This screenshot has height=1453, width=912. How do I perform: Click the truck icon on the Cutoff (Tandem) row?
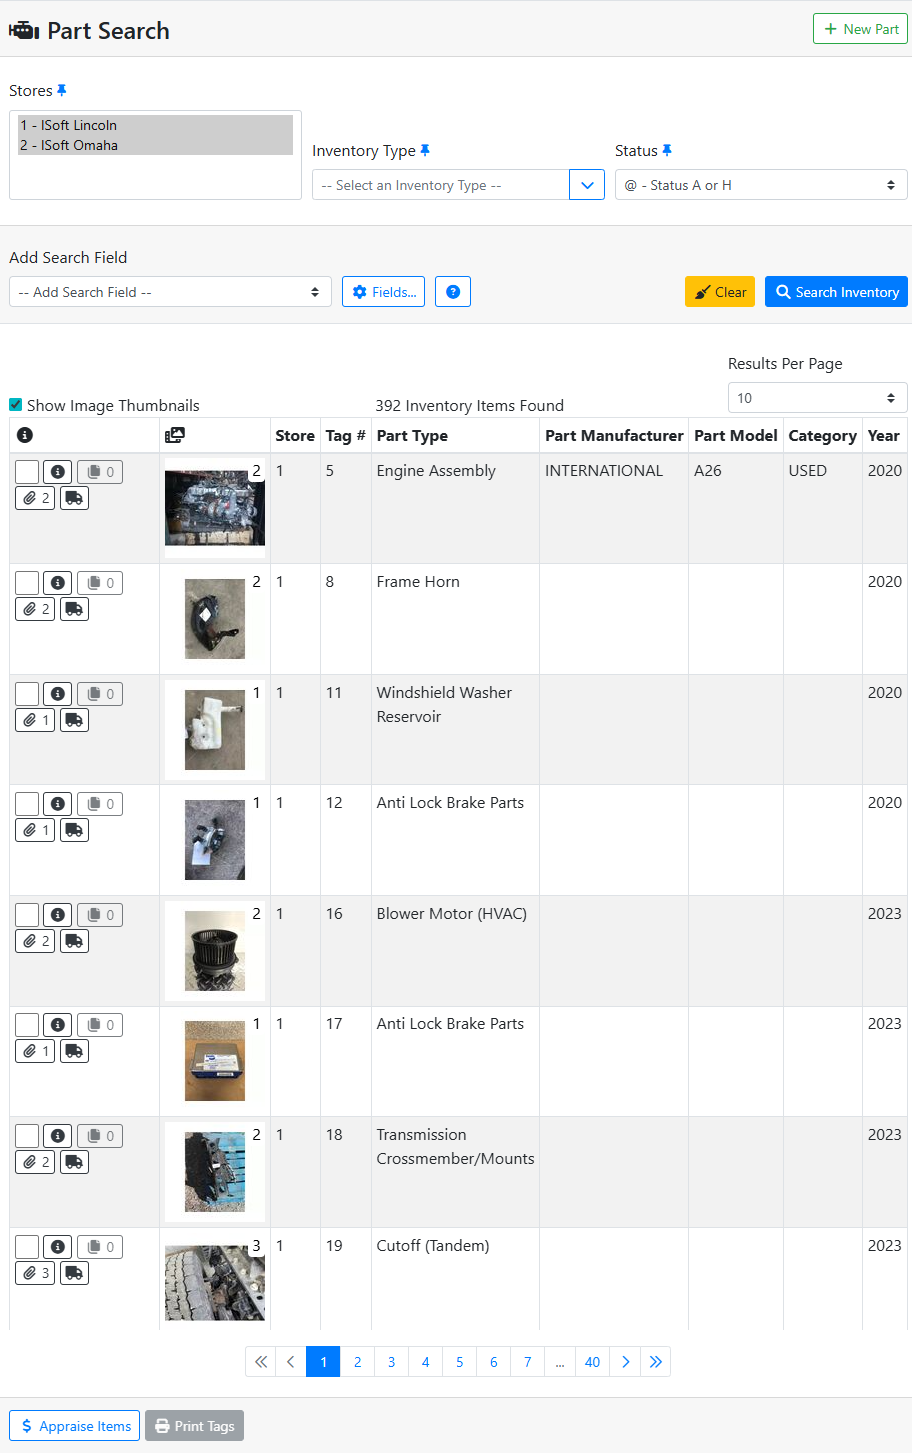pyautogui.click(x=74, y=1272)
